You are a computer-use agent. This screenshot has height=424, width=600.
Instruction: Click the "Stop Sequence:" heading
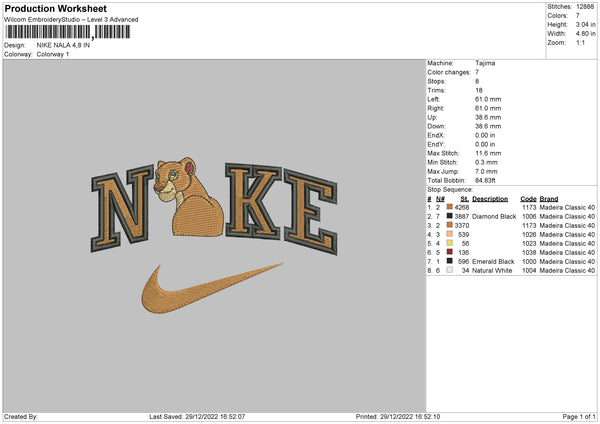[x=450, y=190]
